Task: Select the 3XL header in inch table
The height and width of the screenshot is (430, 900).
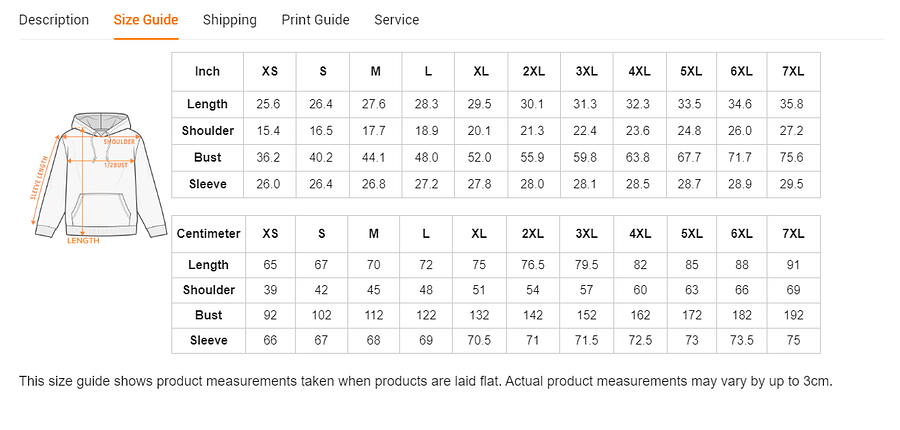Action: click(587, 72)
